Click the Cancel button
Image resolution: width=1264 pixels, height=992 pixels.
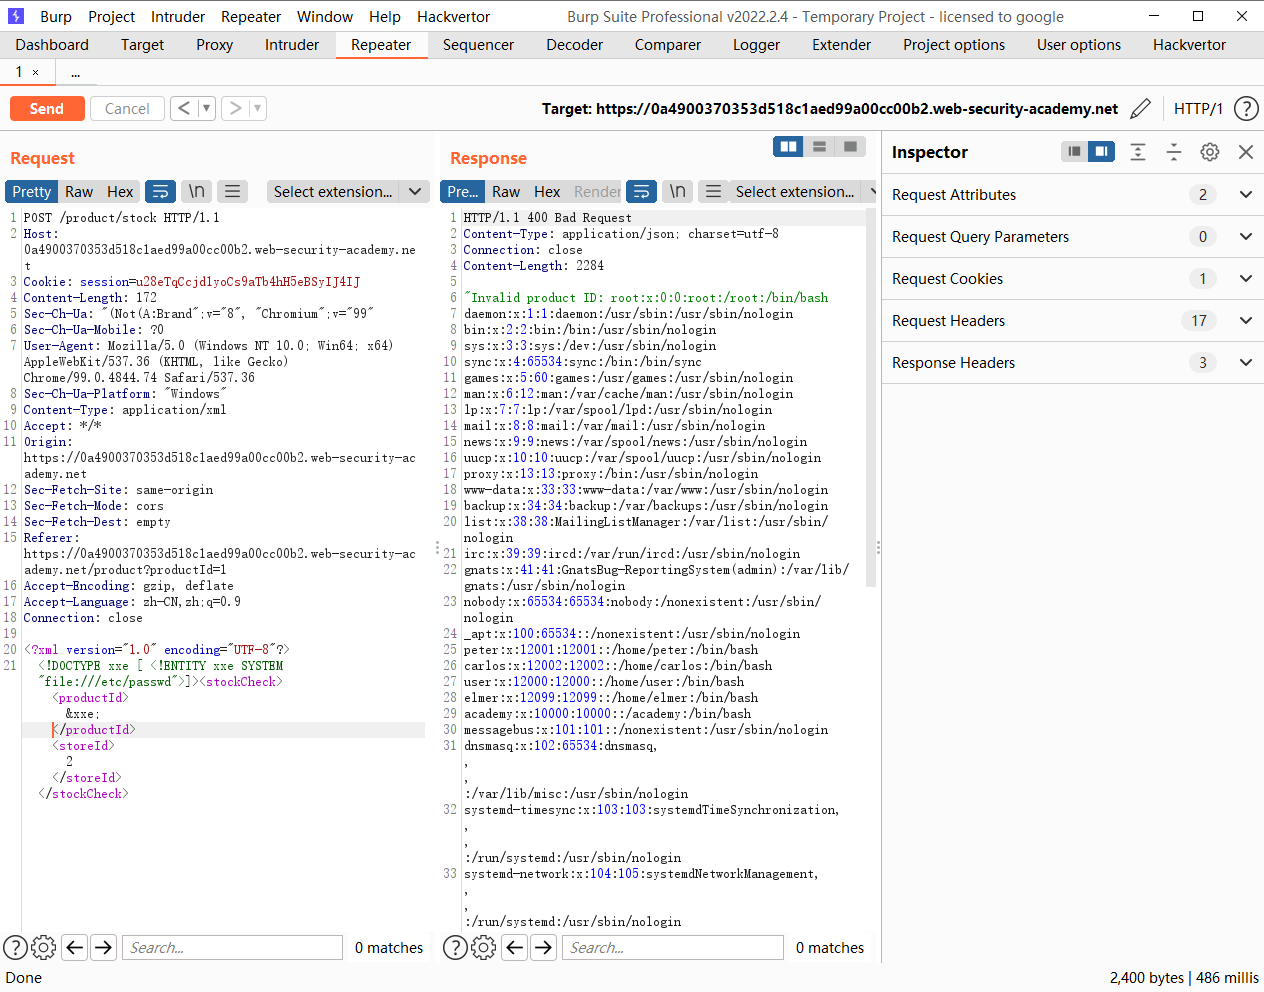point(127,108)
